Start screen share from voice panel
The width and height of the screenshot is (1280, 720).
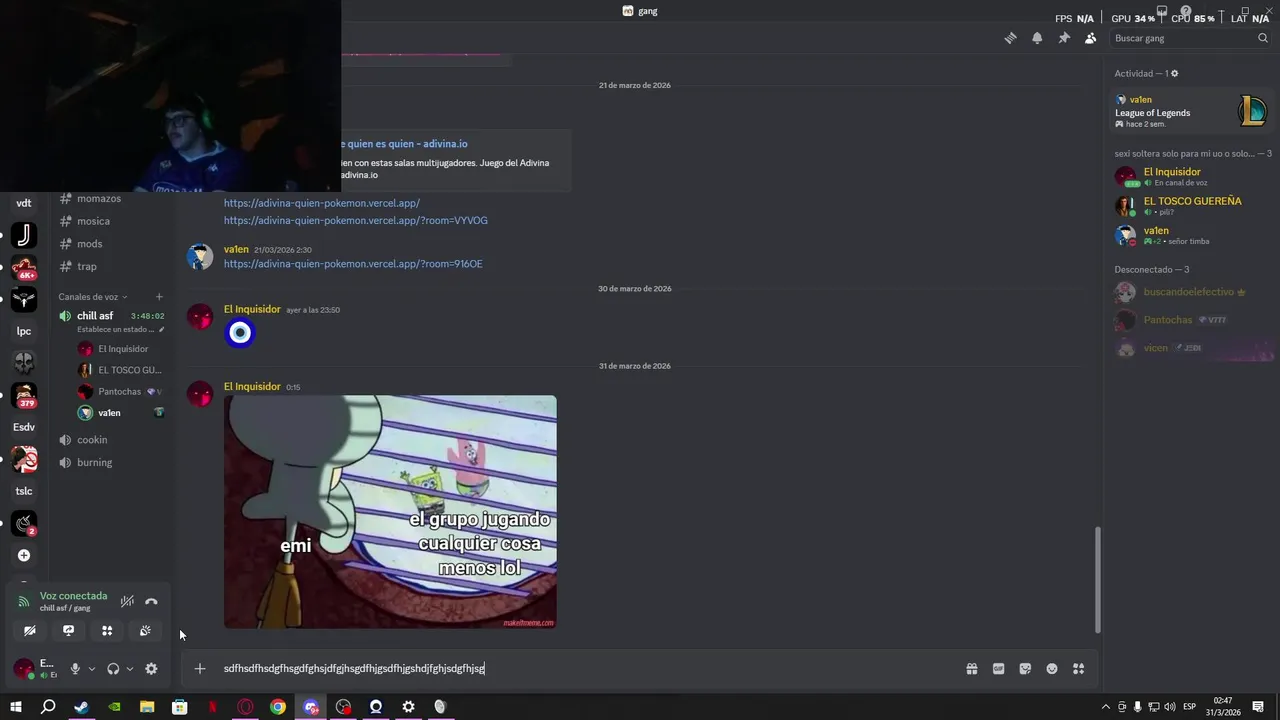pos(68,630)
